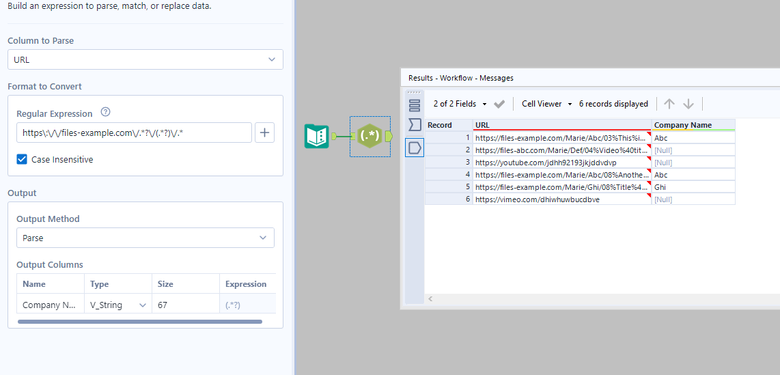Viewport: 780px width, 375px height.
Task: Select the files-abc.com URL cell
Action: click(x=562, y=150)
